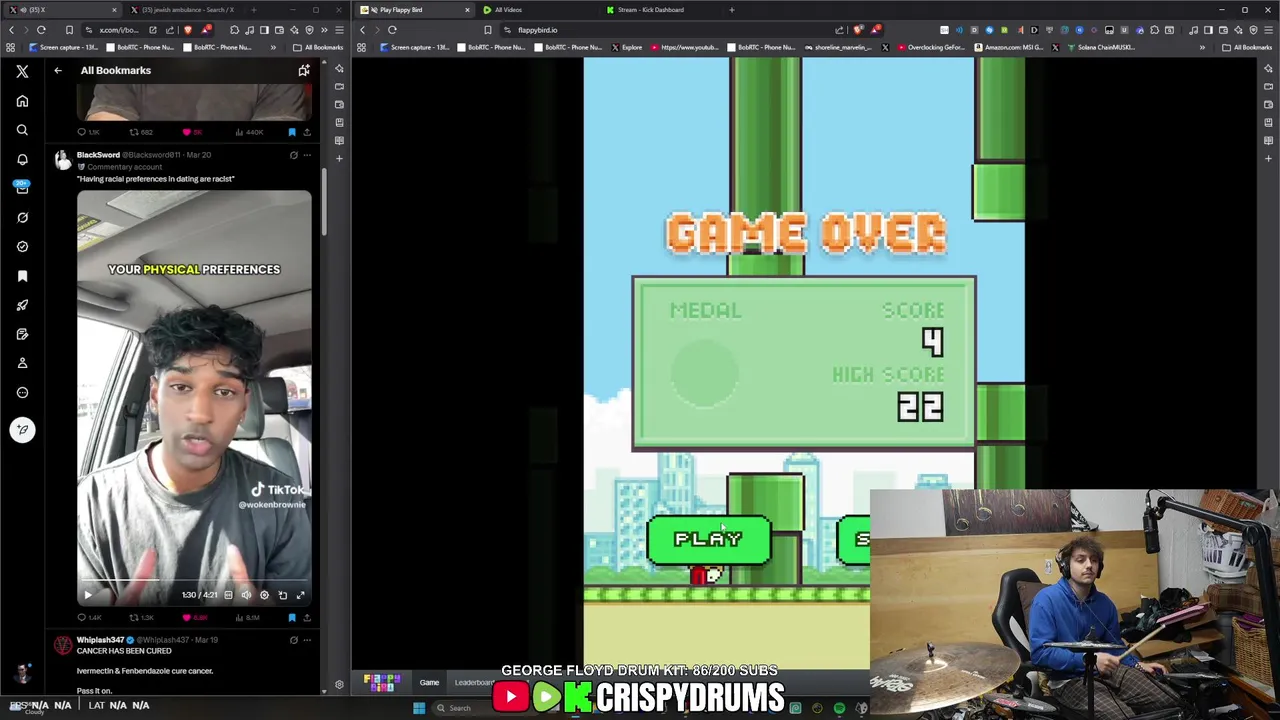Viewport: 1280px width, 720px height.
Task: Unlike the top tweet with 5K likes
Action: coord(187,132)
